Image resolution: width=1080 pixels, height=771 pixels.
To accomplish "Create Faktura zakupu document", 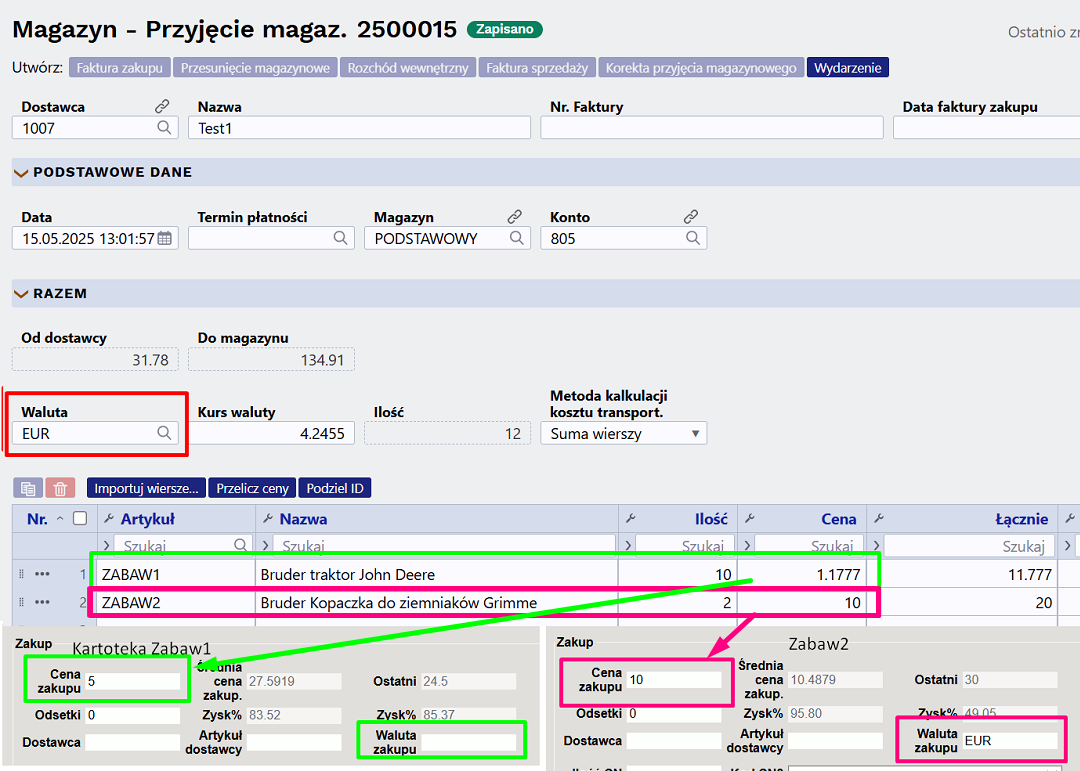I will 119,68.
